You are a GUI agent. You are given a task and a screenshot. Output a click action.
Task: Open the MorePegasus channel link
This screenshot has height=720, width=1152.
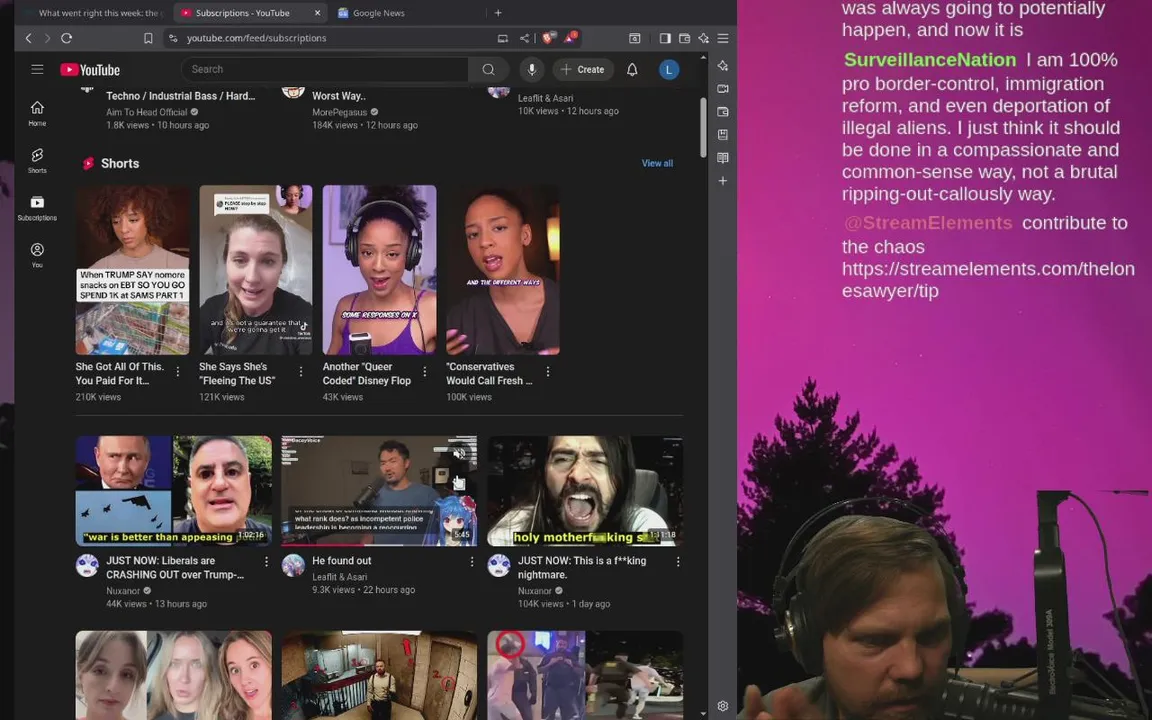(339, 112)
